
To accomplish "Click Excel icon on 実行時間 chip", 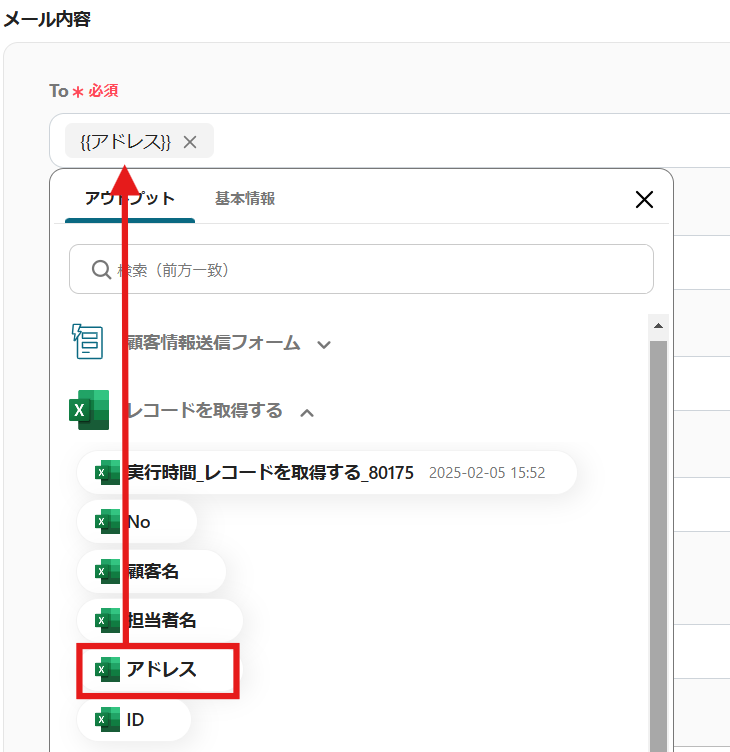I will [x=107, y=473].
